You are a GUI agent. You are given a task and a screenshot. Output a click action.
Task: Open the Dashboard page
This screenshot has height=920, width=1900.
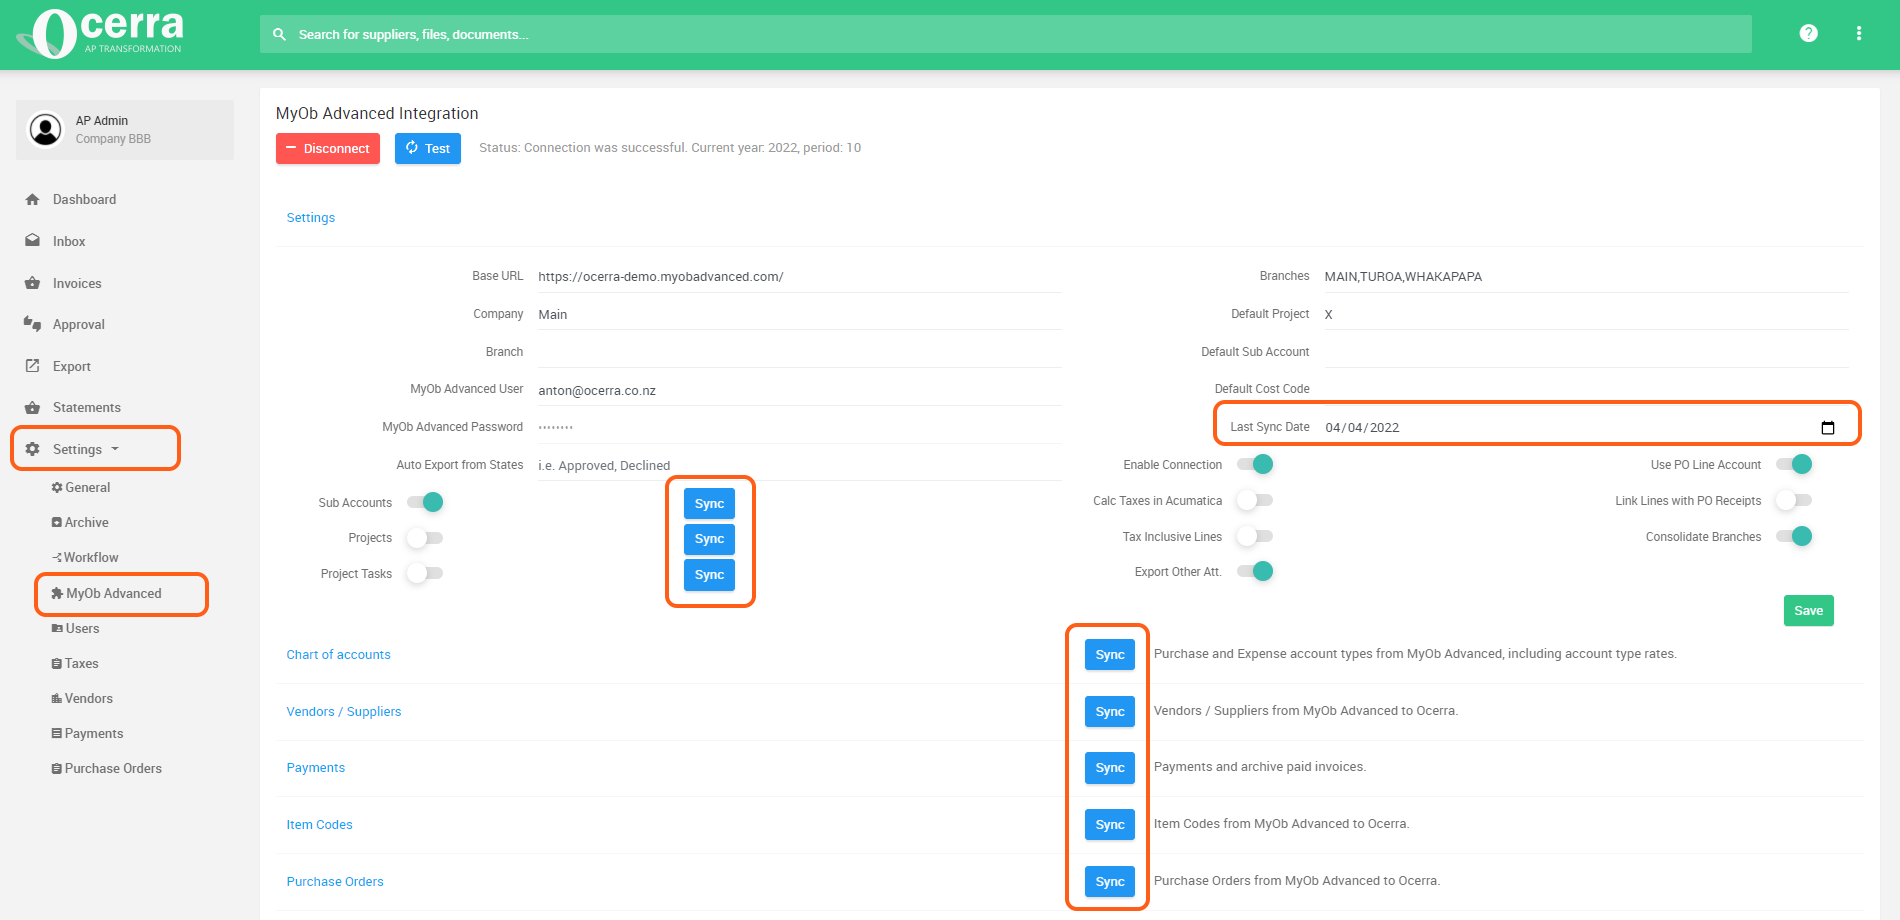click(x=84, y=199)
